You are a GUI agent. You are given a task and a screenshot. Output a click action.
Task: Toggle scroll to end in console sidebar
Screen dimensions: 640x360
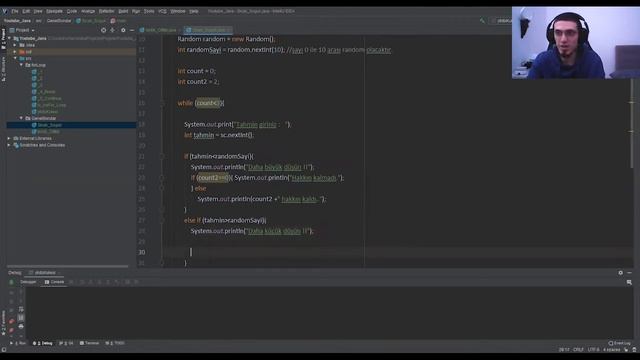[x=21, y=318]
